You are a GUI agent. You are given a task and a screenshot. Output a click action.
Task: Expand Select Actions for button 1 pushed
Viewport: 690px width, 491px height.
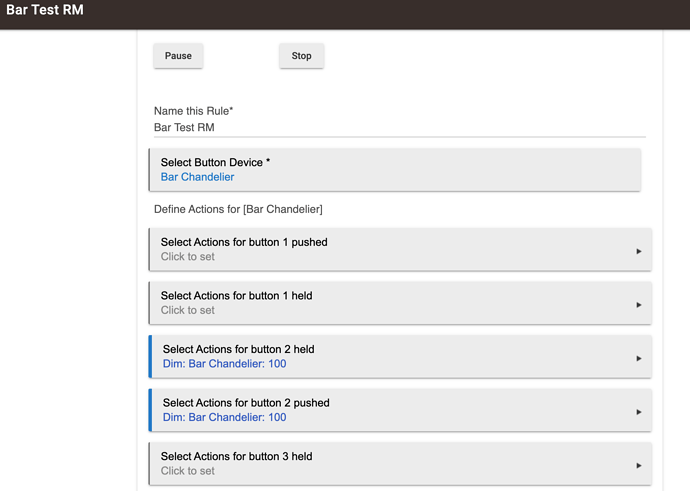tap(400, 249)
